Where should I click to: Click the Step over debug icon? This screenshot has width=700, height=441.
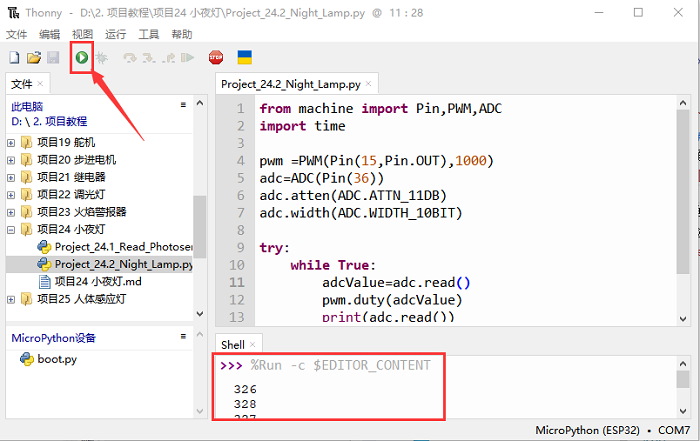pos(129,58)
